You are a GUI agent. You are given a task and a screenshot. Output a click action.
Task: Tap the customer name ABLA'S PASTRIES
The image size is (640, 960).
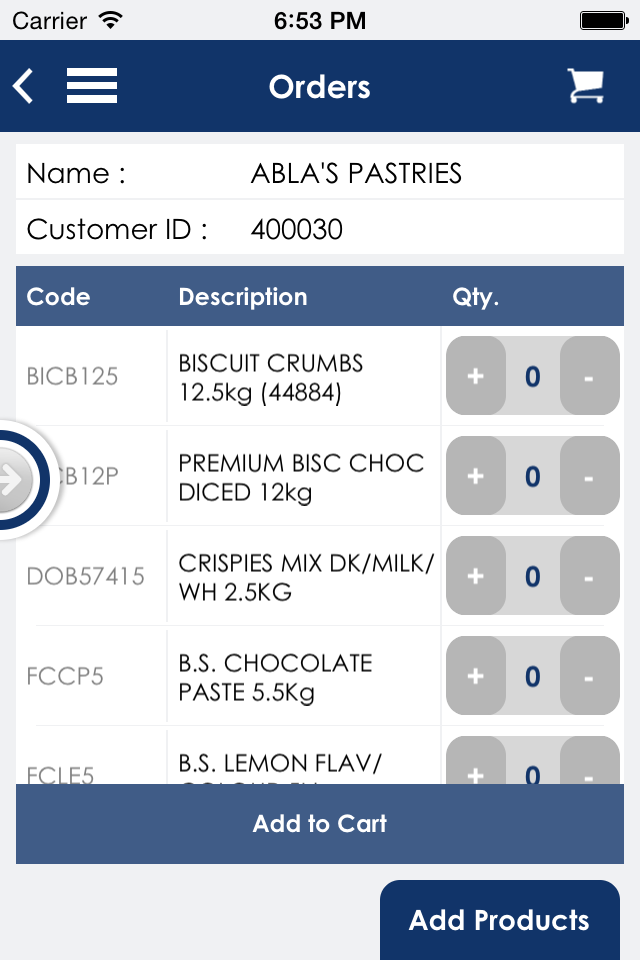[x=356, y=173]
